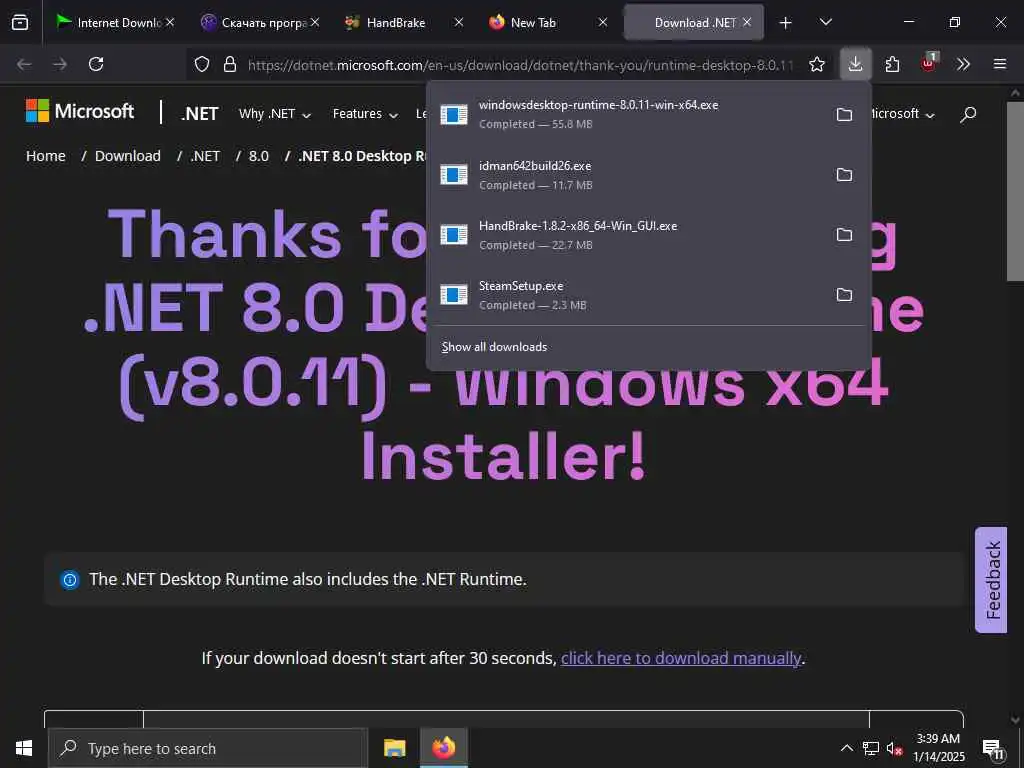Image resolution: width=1024 pixels, height=768 pixels.
Task: Show hidden system tray icons
Action: click(x=846, y=748)
